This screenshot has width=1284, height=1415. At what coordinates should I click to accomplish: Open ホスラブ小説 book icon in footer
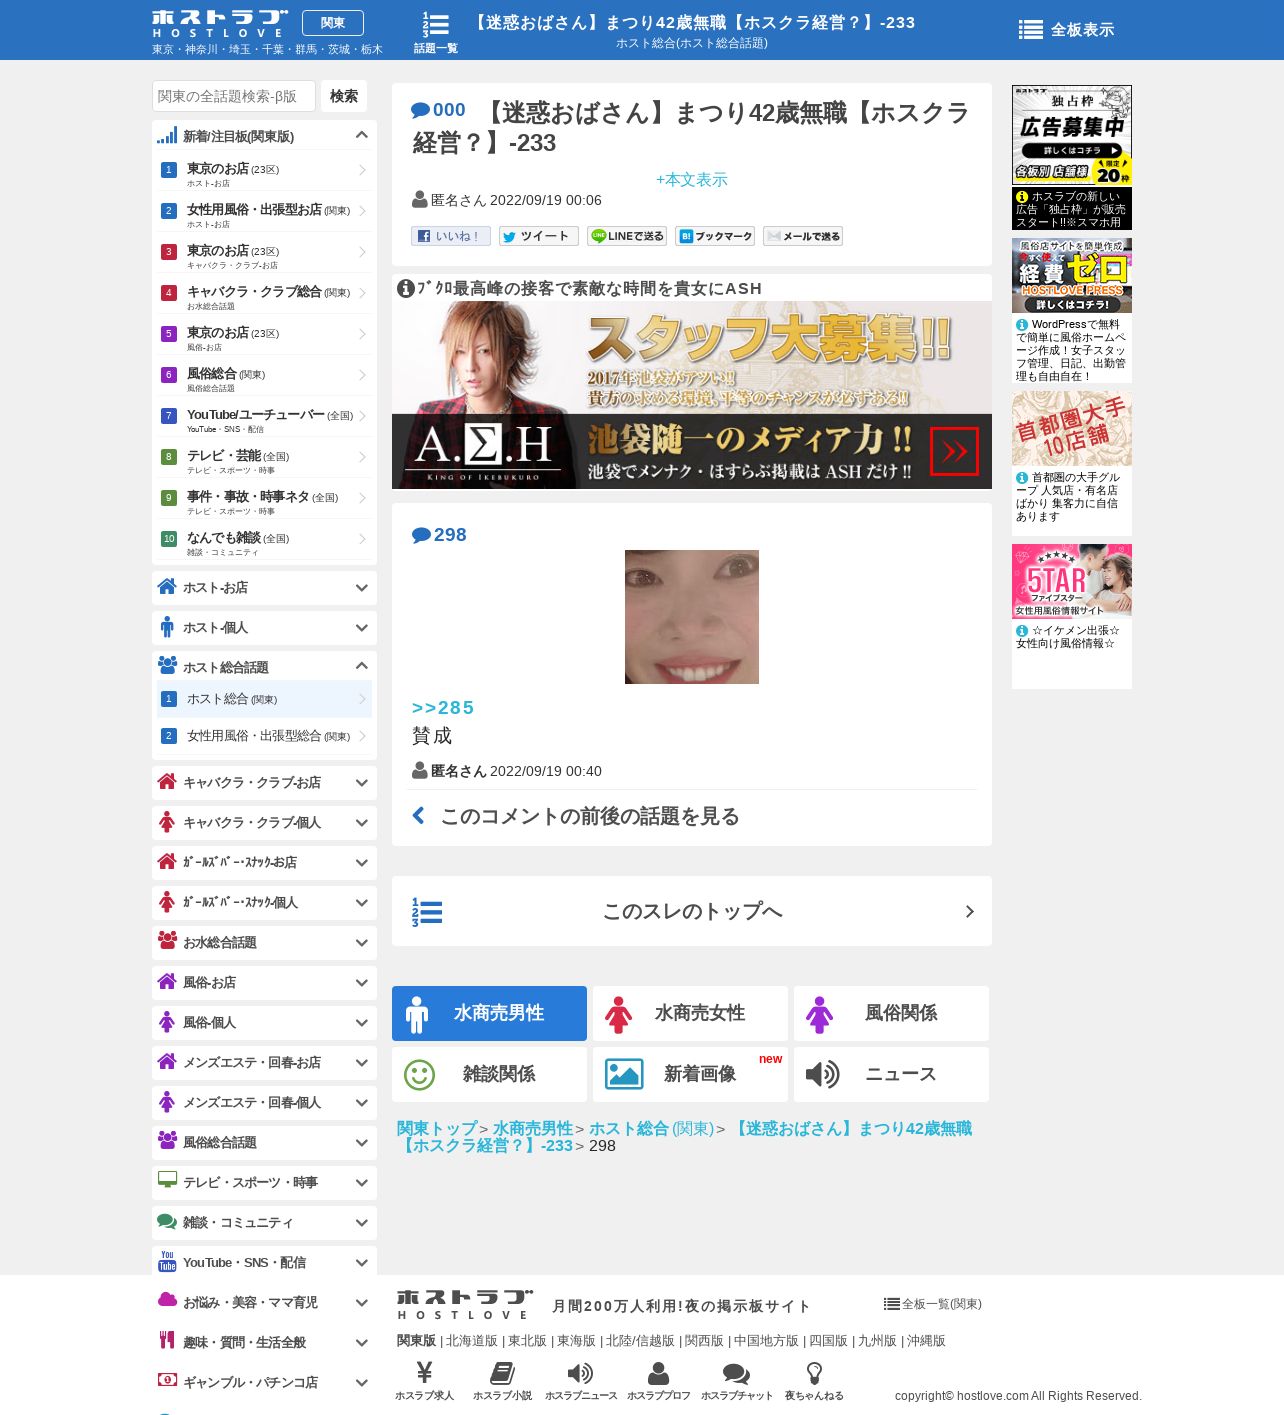502,1372
